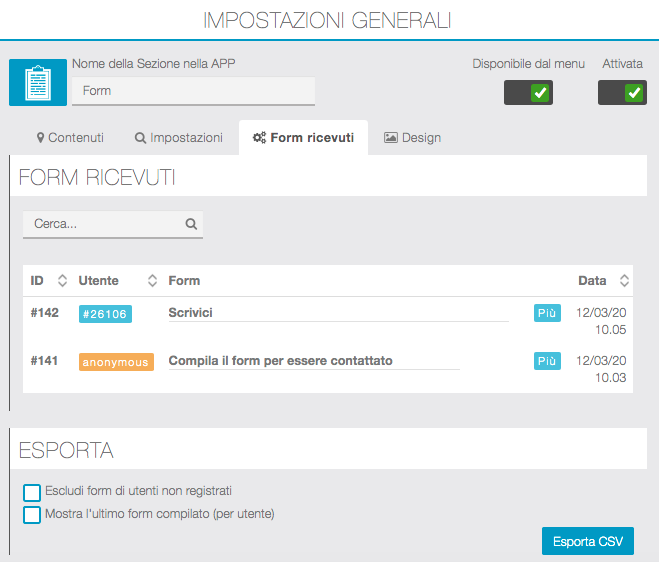Toggle the 'Attivata' switch
659x562 pixels.
pos(622,93)
